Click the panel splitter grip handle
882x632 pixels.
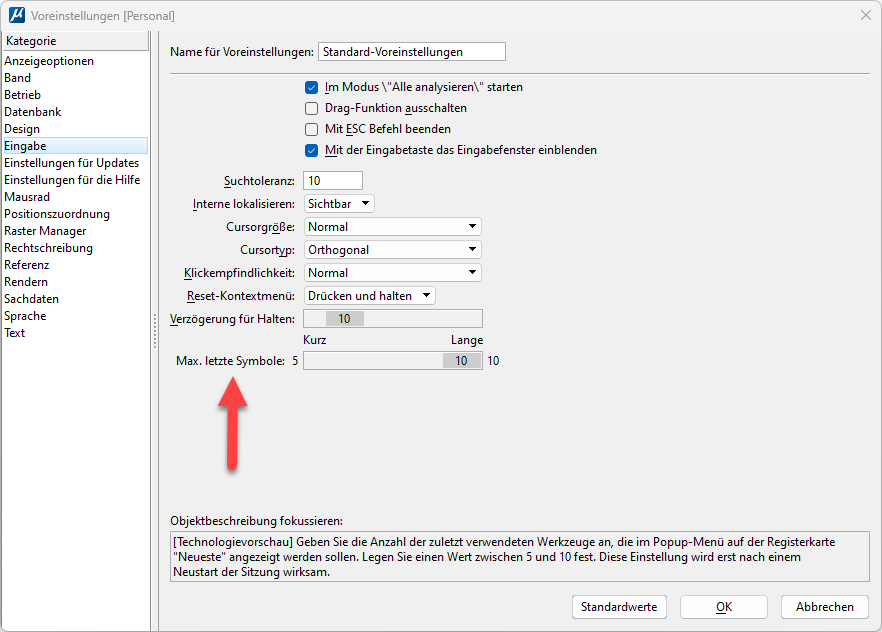(x=155, y=331)
